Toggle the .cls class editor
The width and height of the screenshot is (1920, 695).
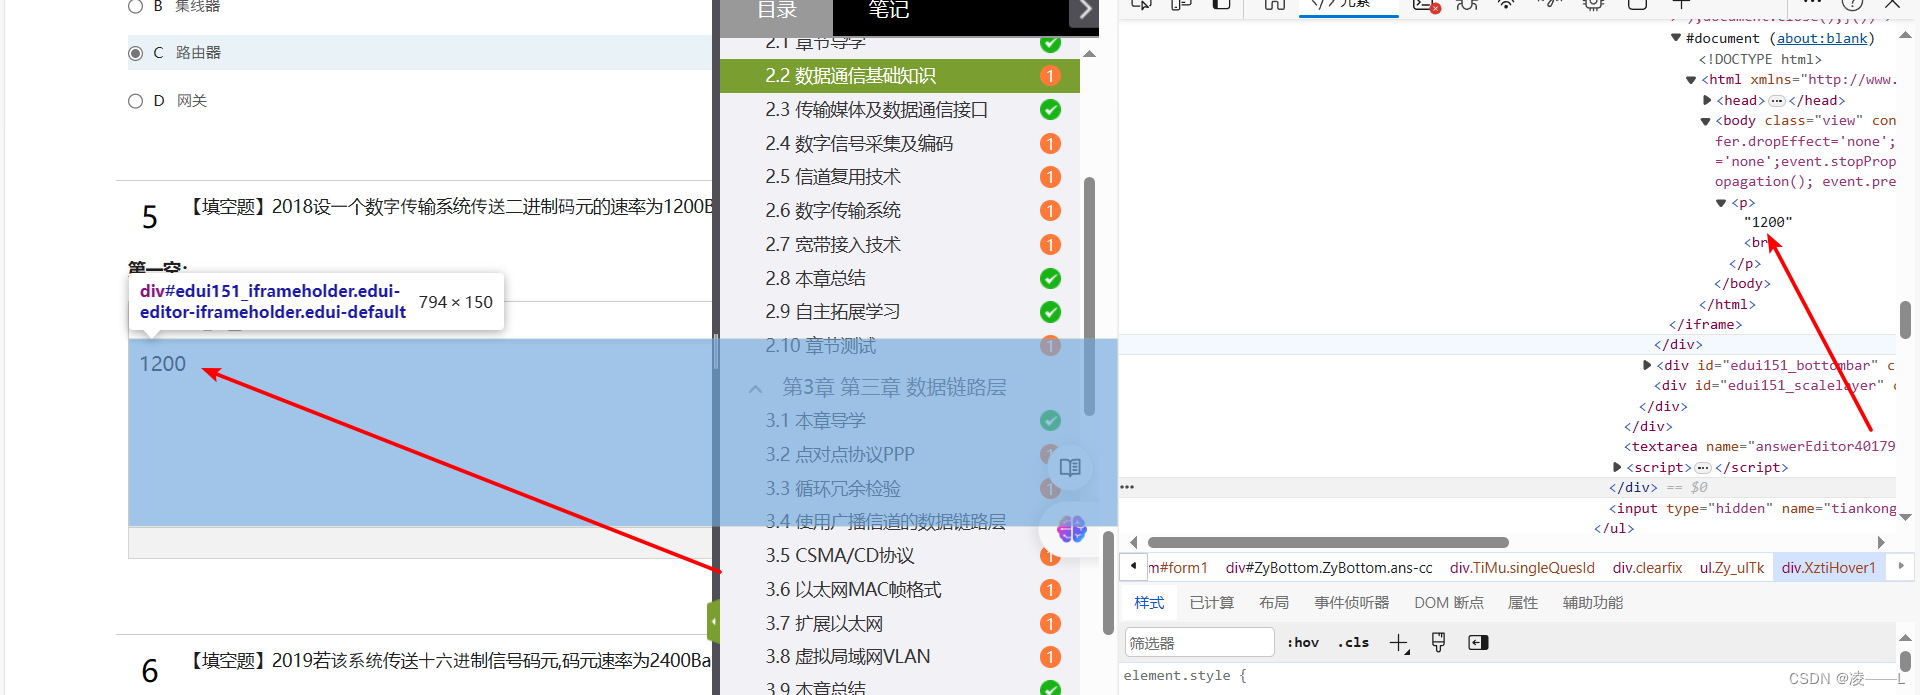click(1353, 643)
